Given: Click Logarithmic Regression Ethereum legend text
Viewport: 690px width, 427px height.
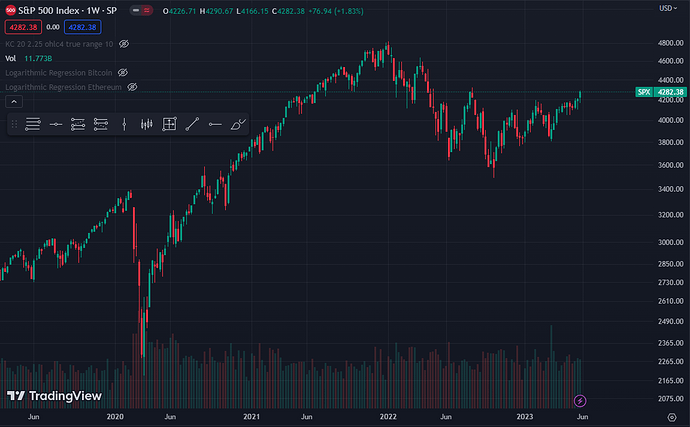Looking at the screenshot, I should pyautogui.click(x=63, y=87).
